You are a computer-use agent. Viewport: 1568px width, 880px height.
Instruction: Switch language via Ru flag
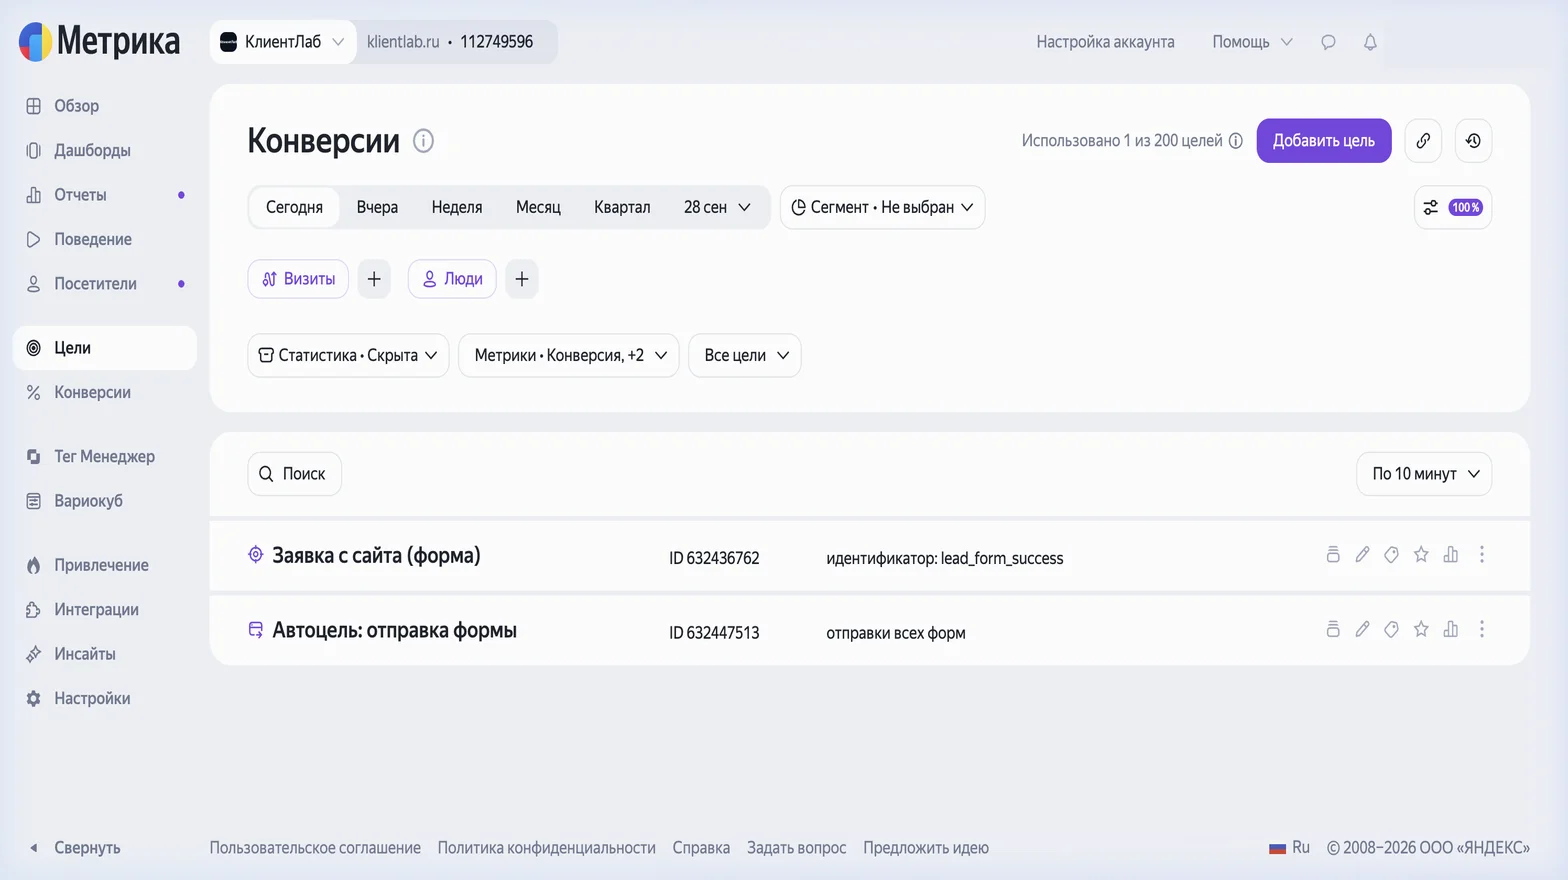coord(1289,848)
